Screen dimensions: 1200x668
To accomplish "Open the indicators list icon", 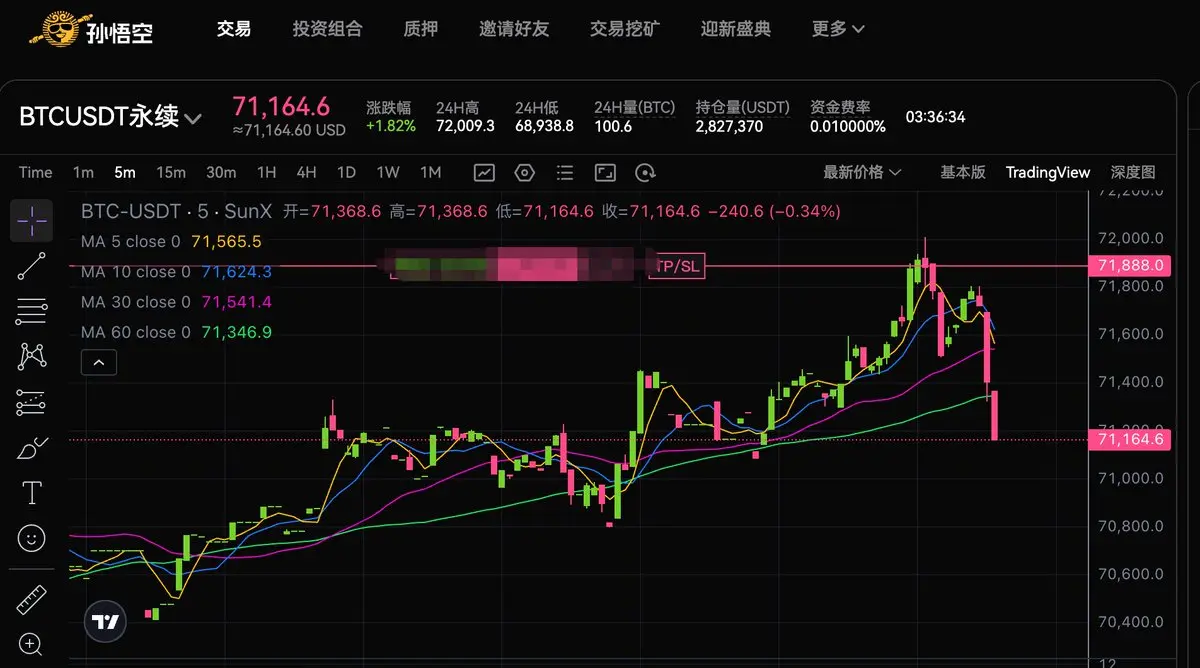I will 564,172.
